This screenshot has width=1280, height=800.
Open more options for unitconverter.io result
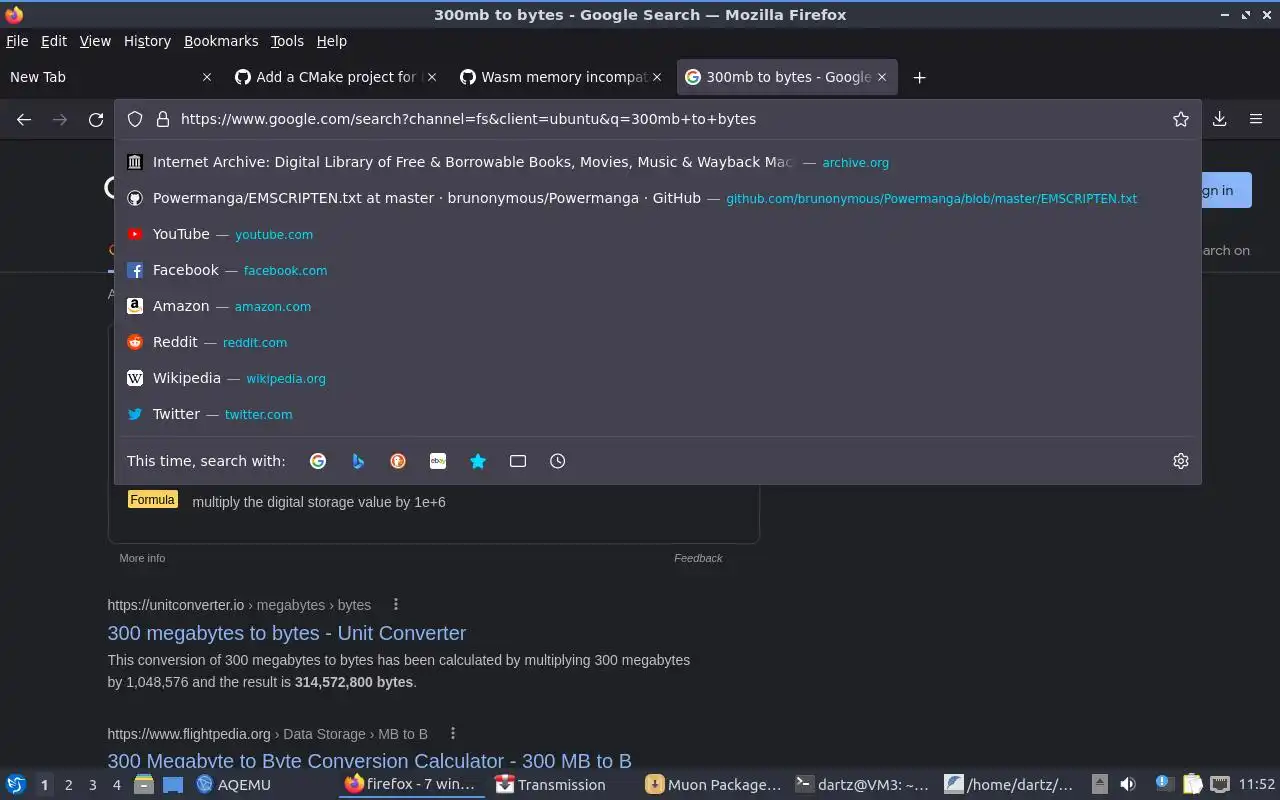click(396, 604)
